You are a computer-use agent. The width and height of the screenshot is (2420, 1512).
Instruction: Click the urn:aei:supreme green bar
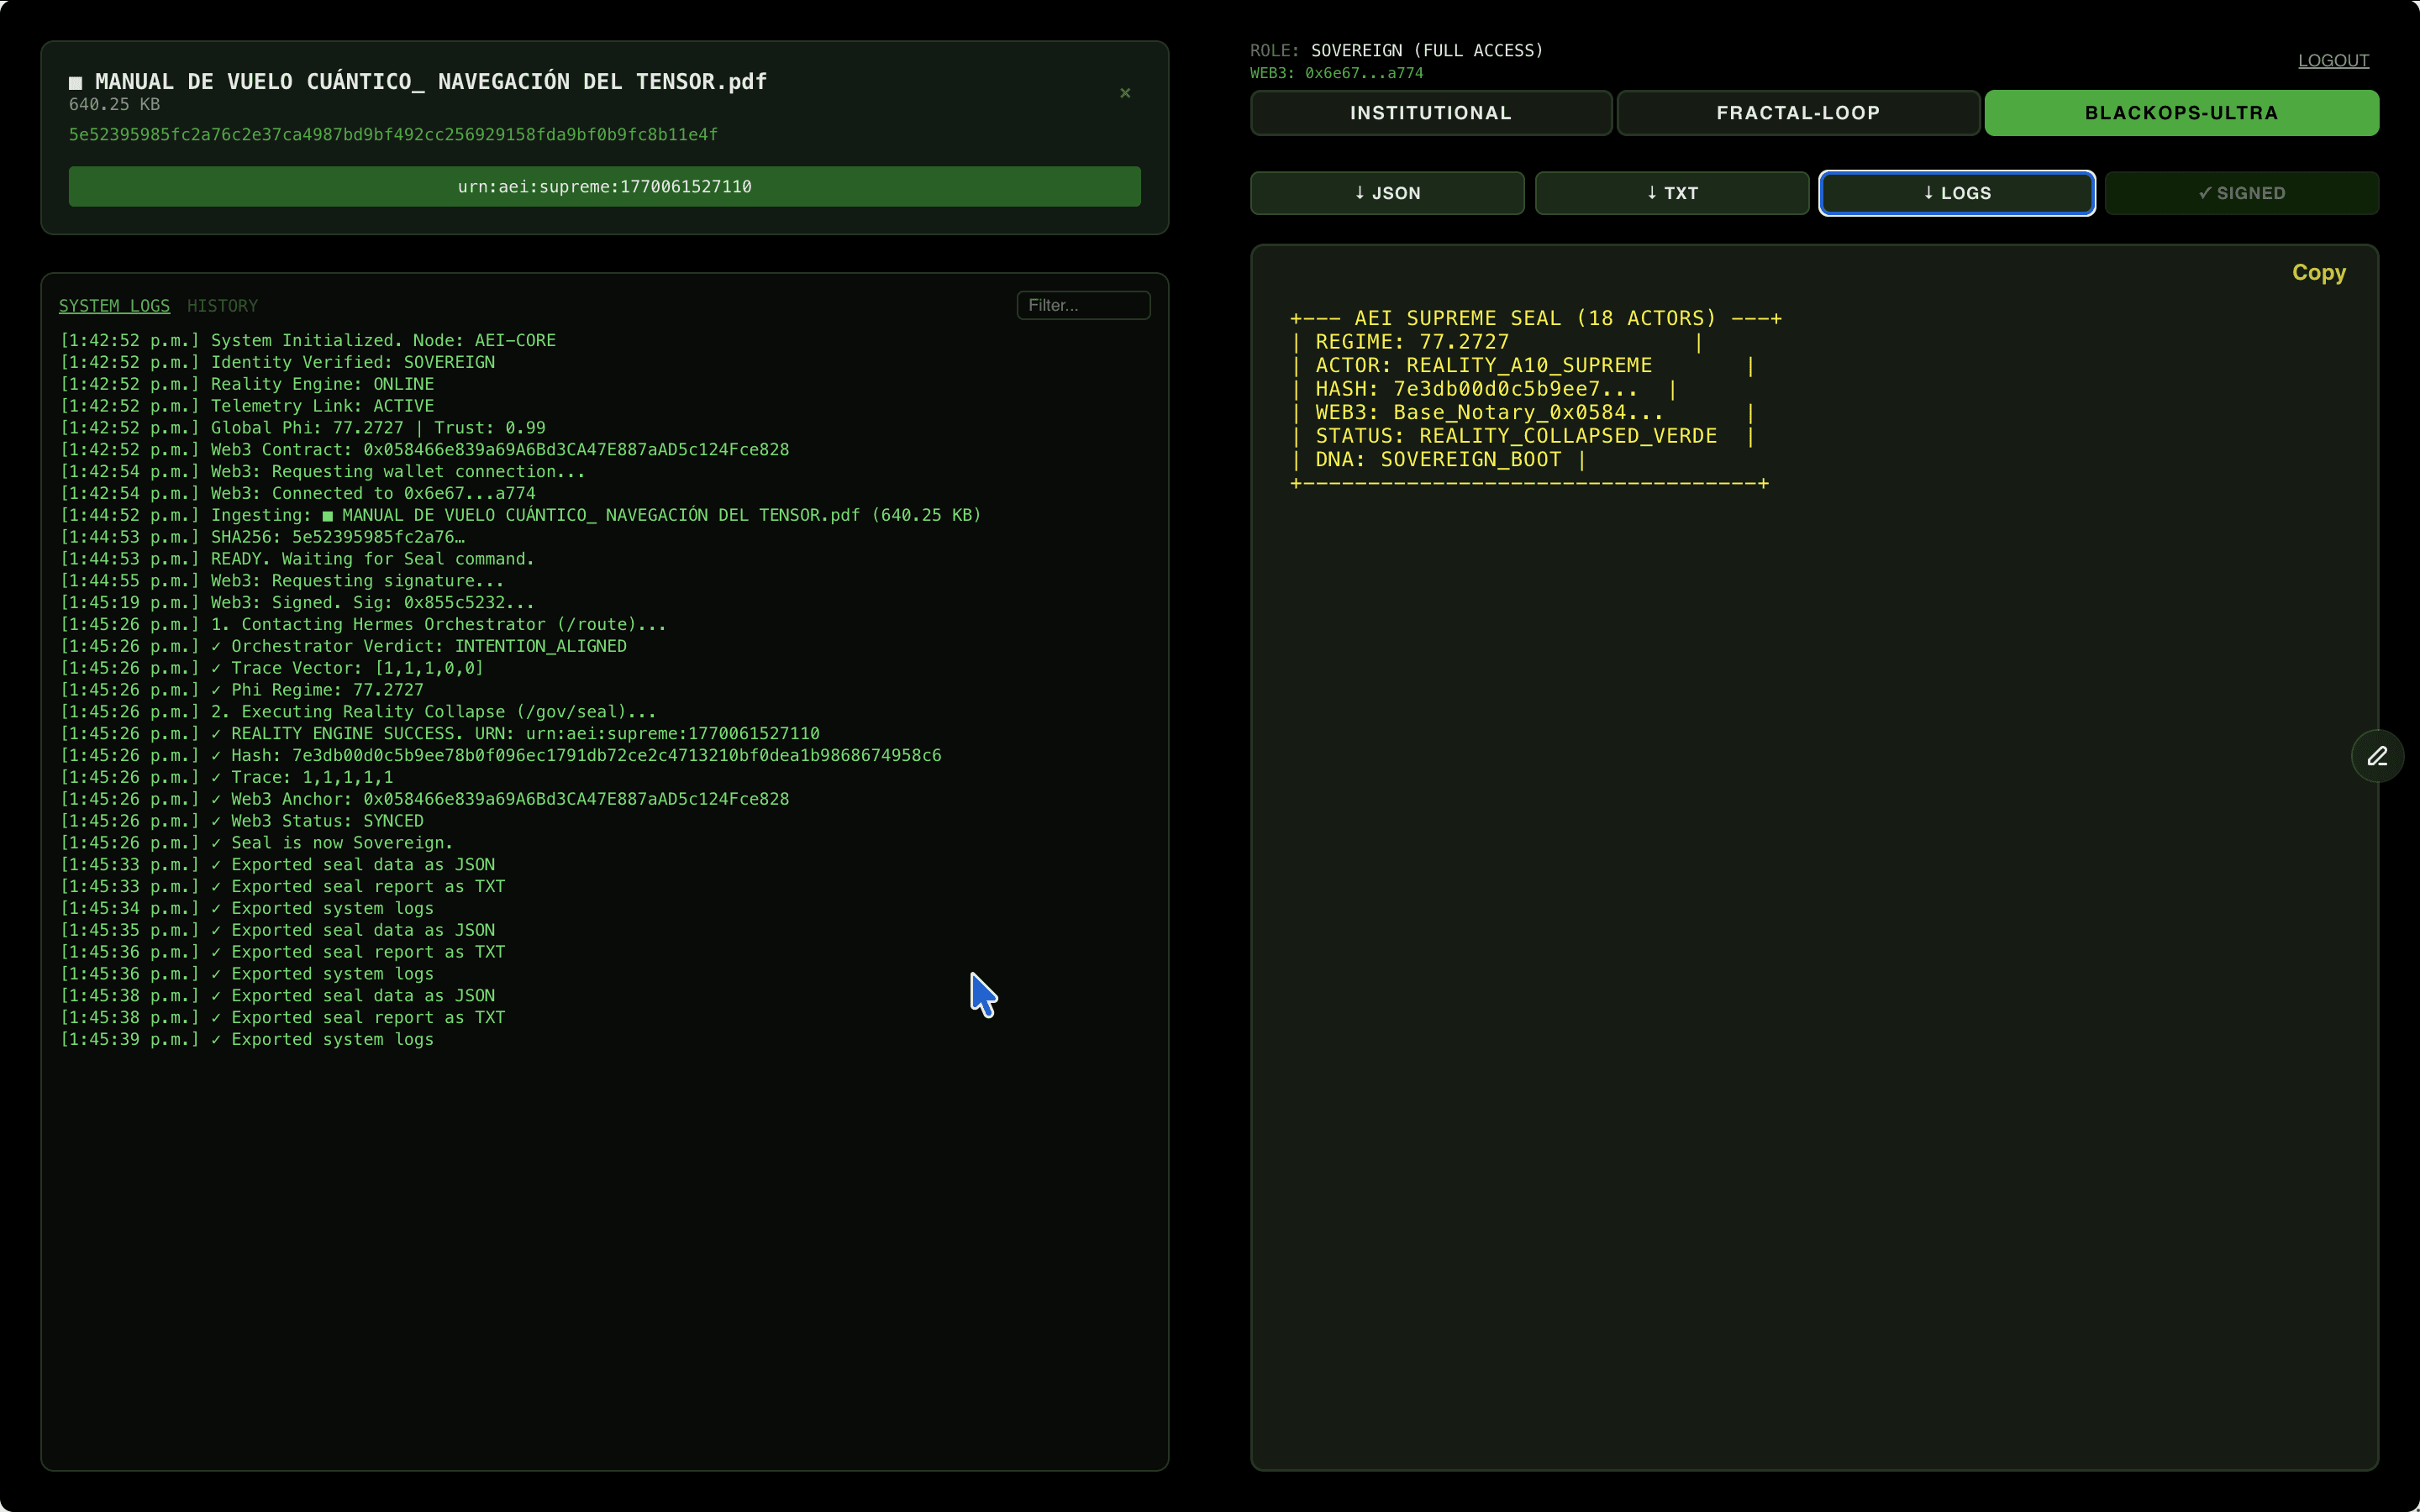point(604,187)
